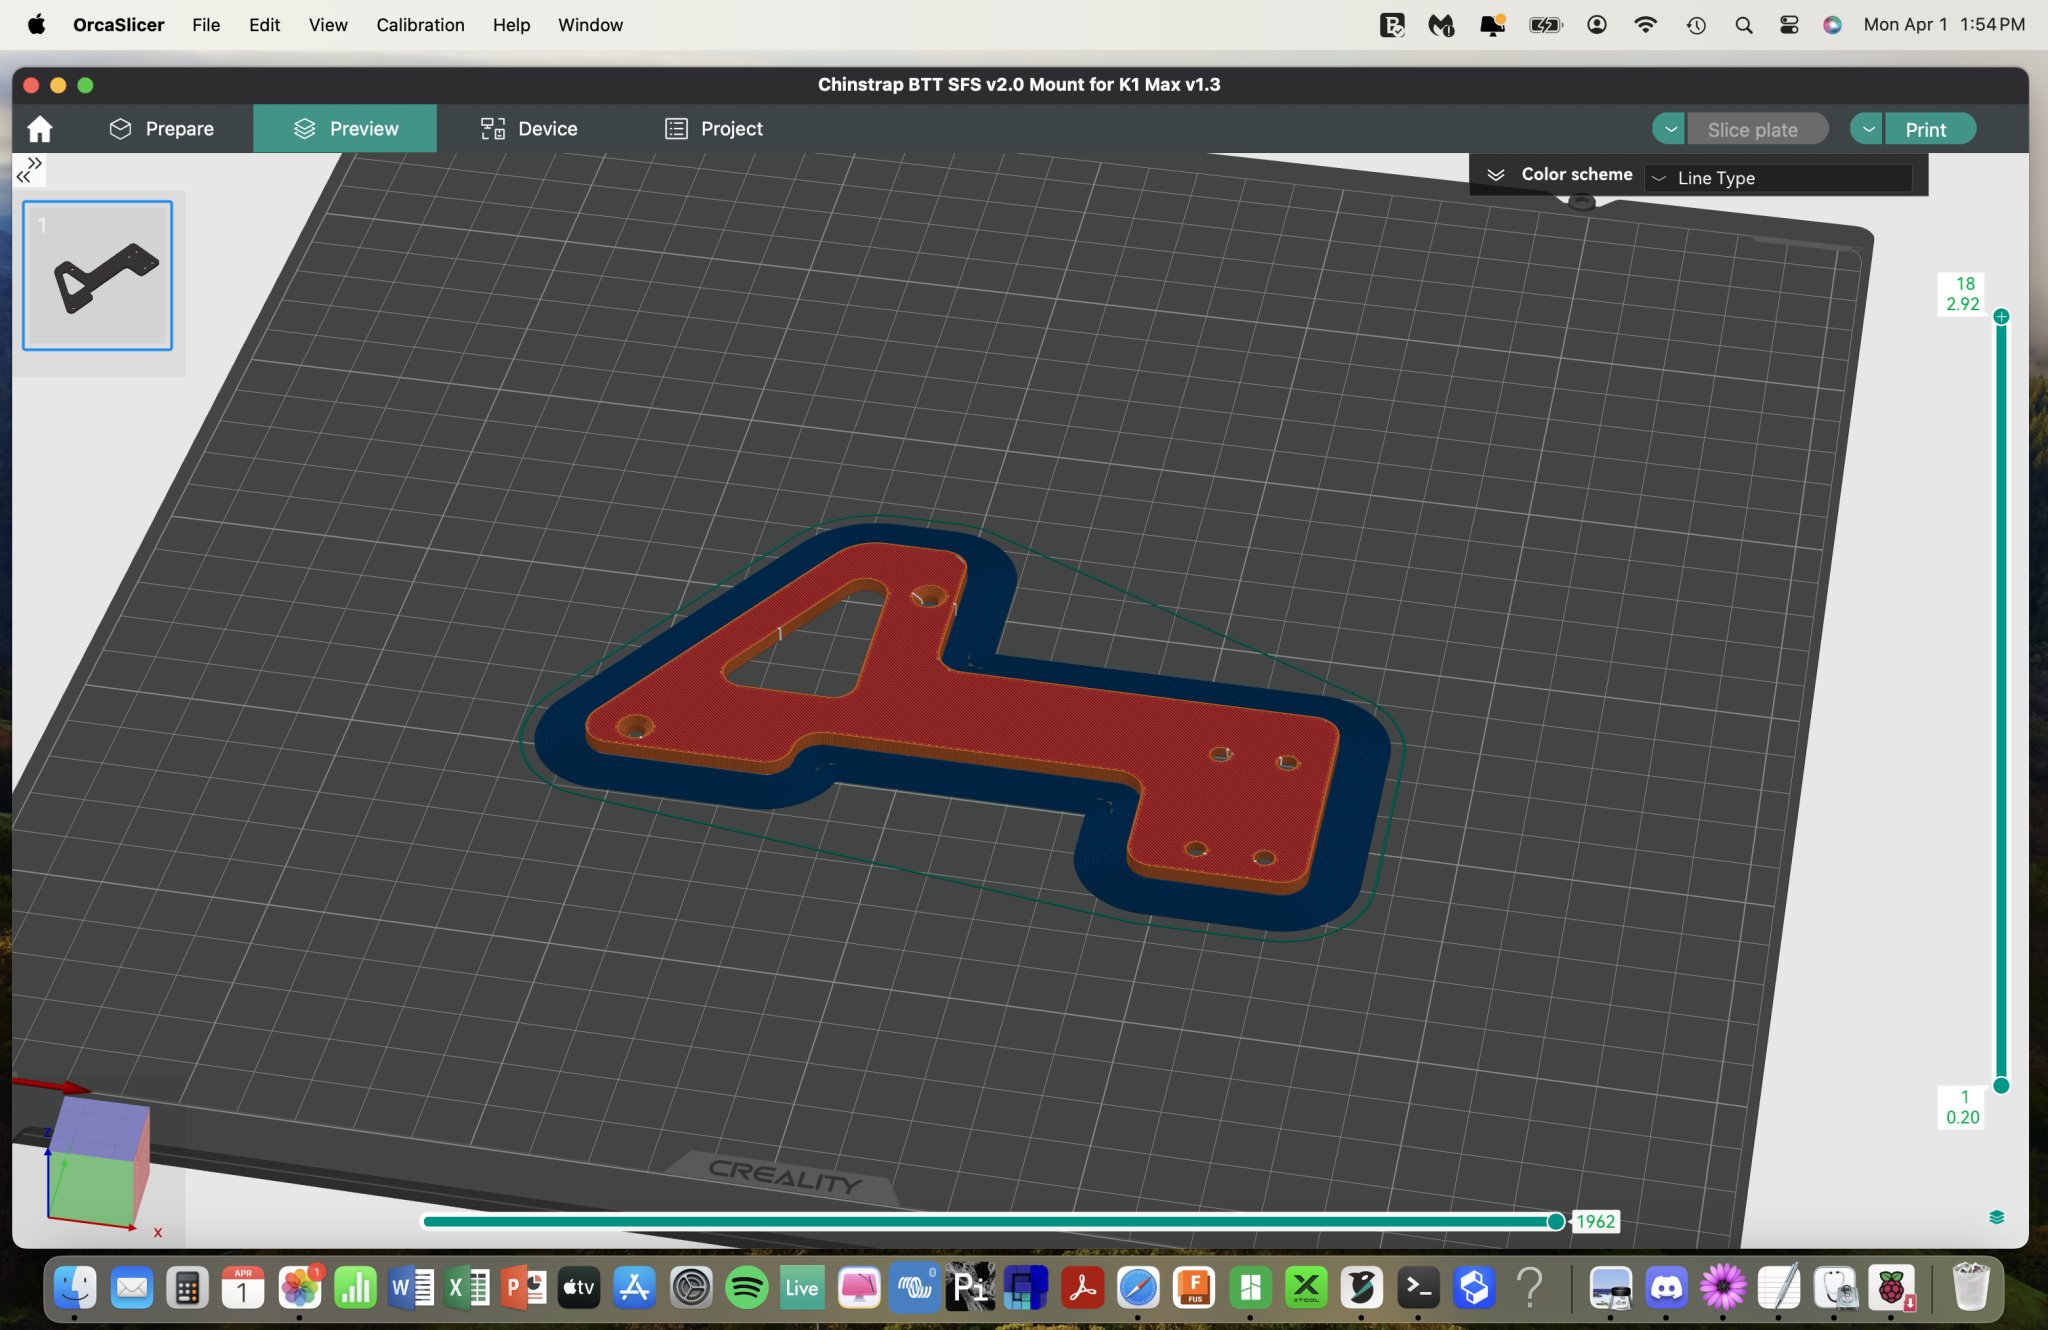Click the layers icon near the vertical slider's lower end
Screen dimensions: 2048x1330
1996,1217
